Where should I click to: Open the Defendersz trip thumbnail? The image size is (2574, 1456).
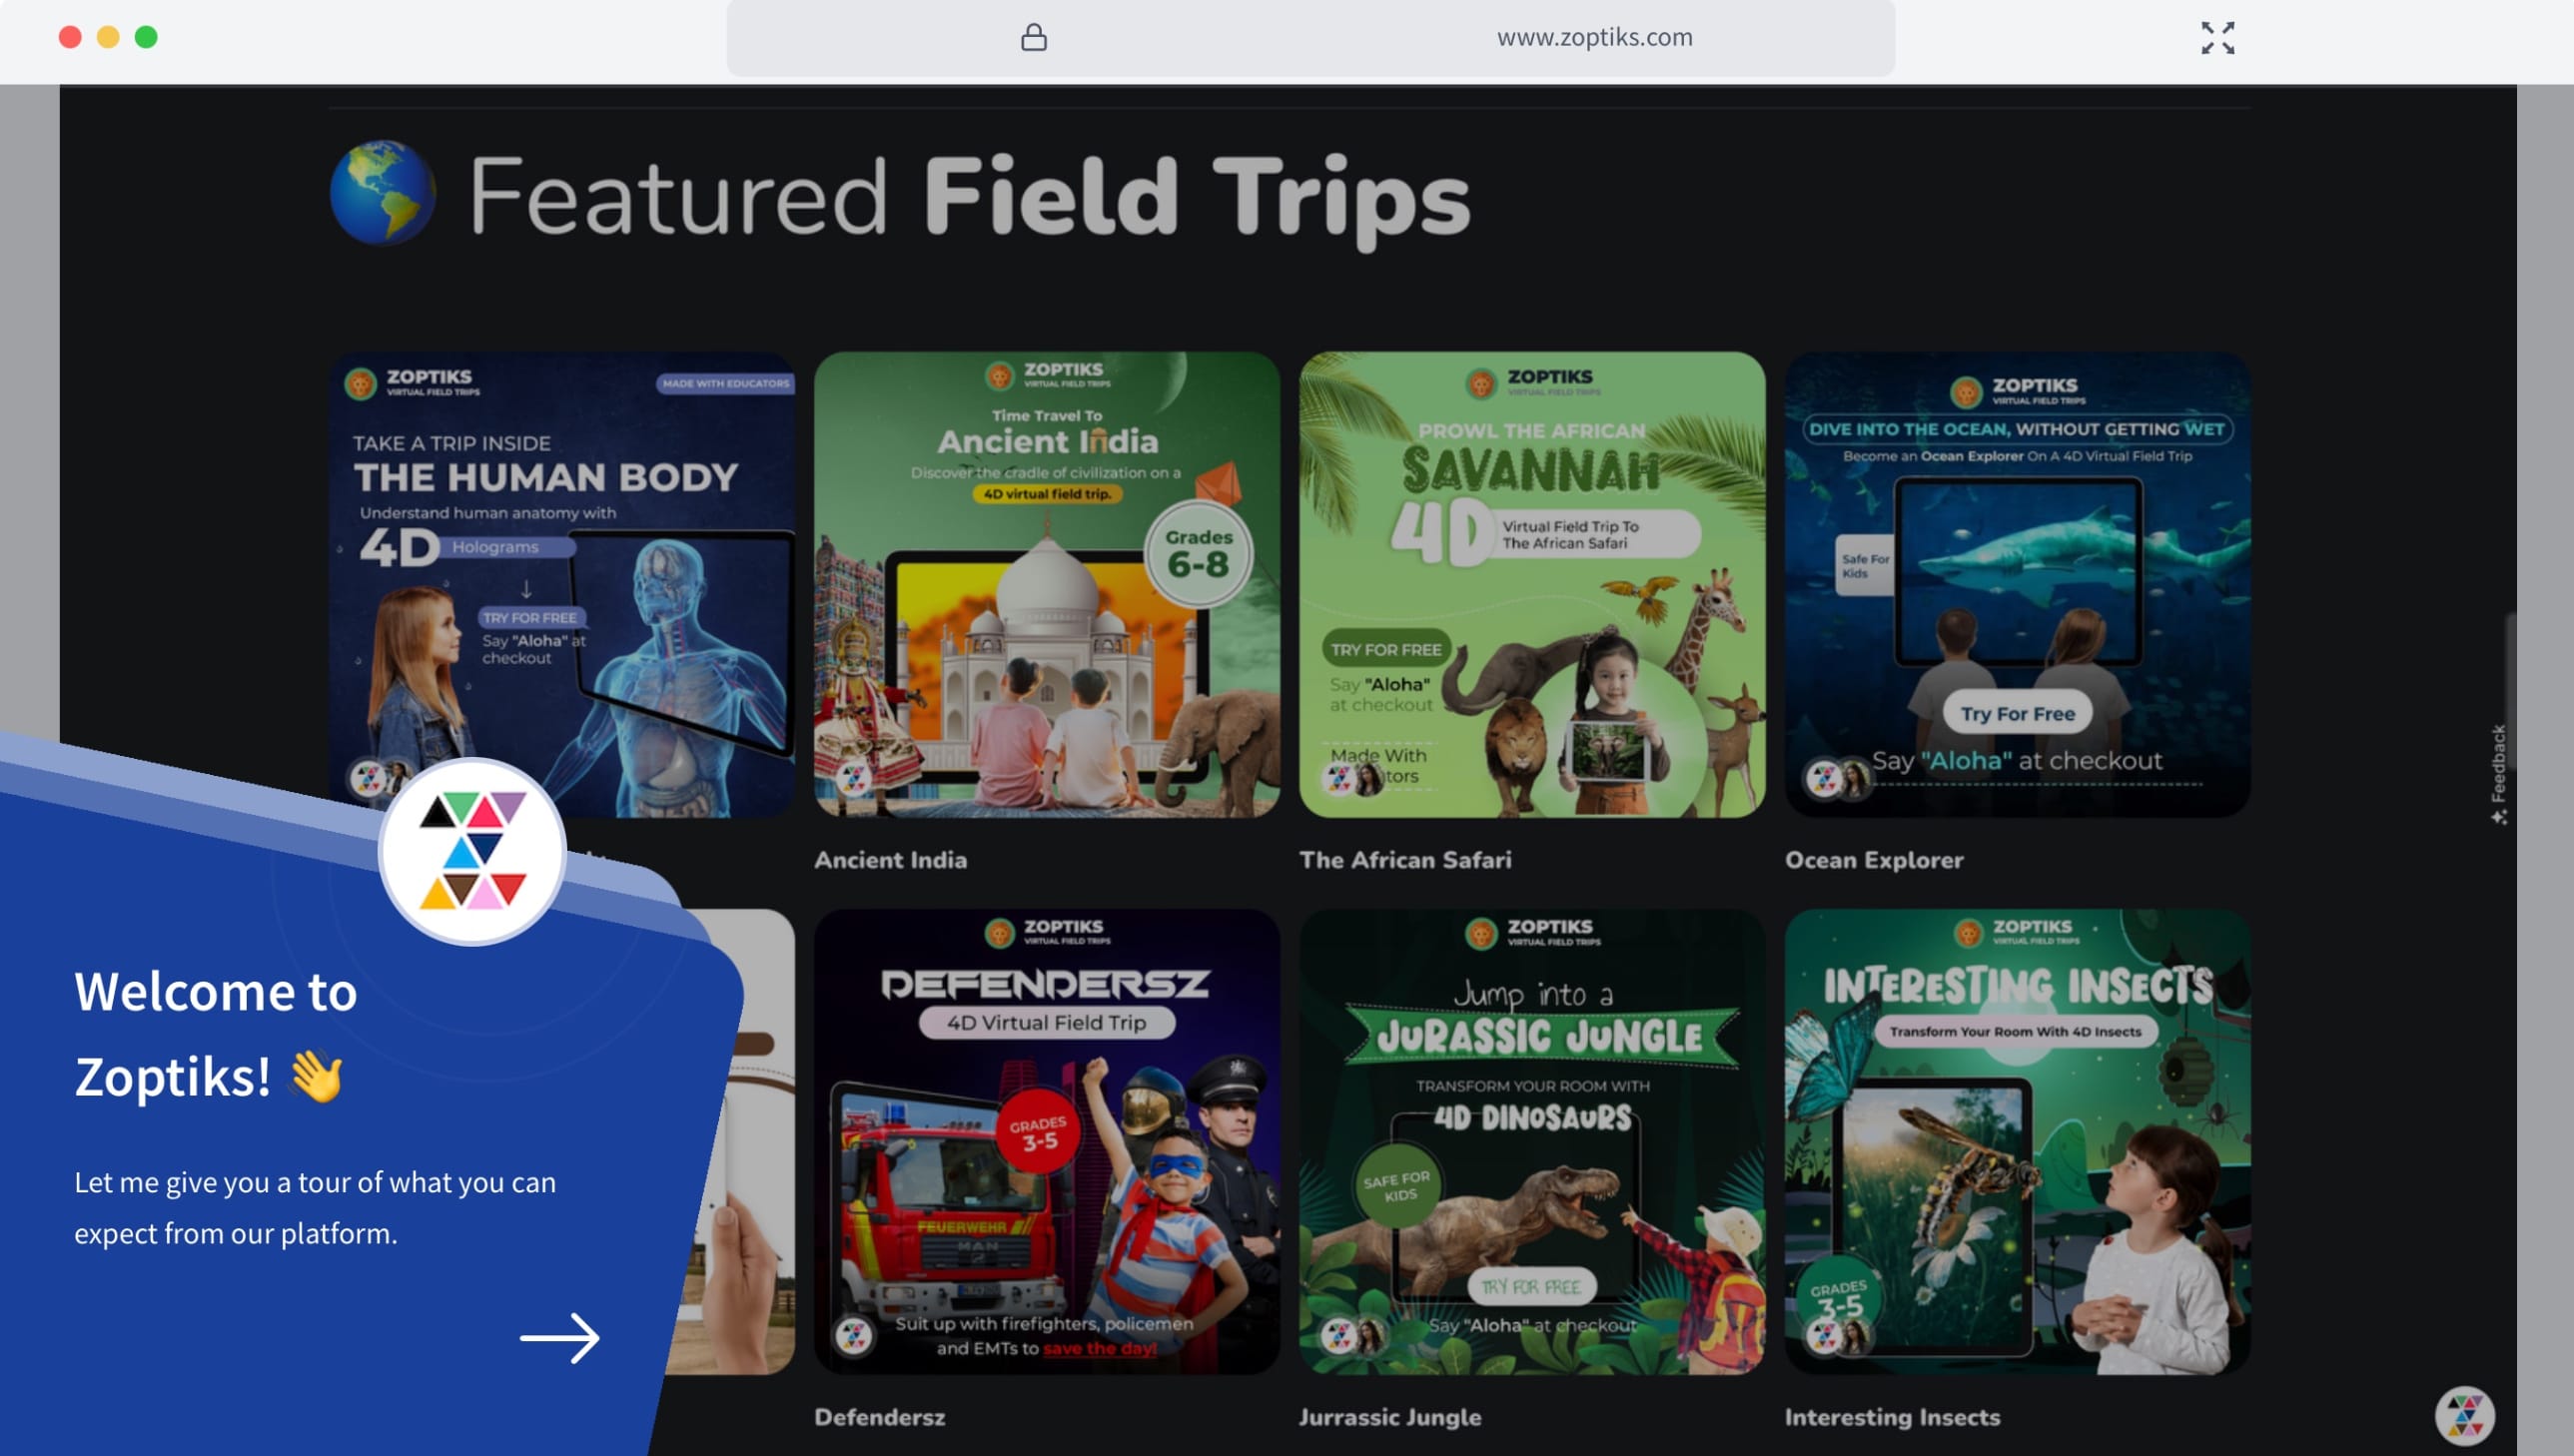point(1047,1141)
